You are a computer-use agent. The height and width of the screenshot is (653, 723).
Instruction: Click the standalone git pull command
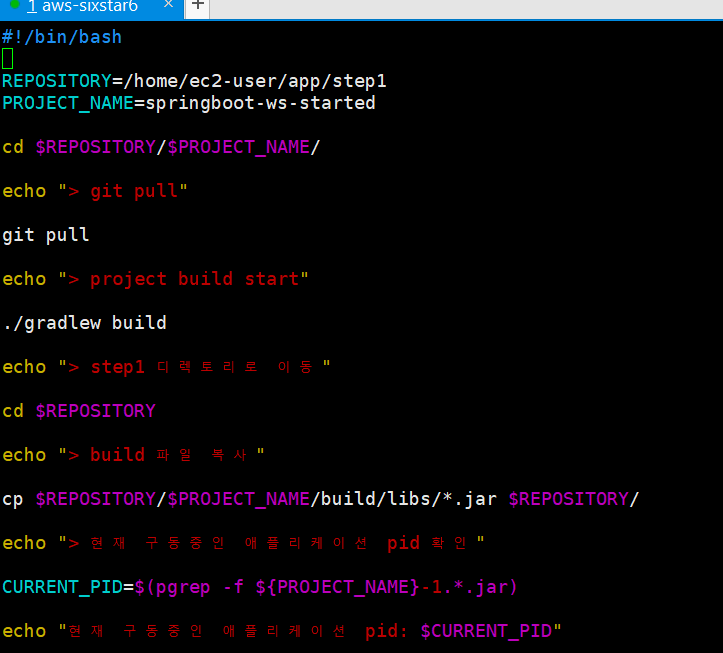[46, 235]
